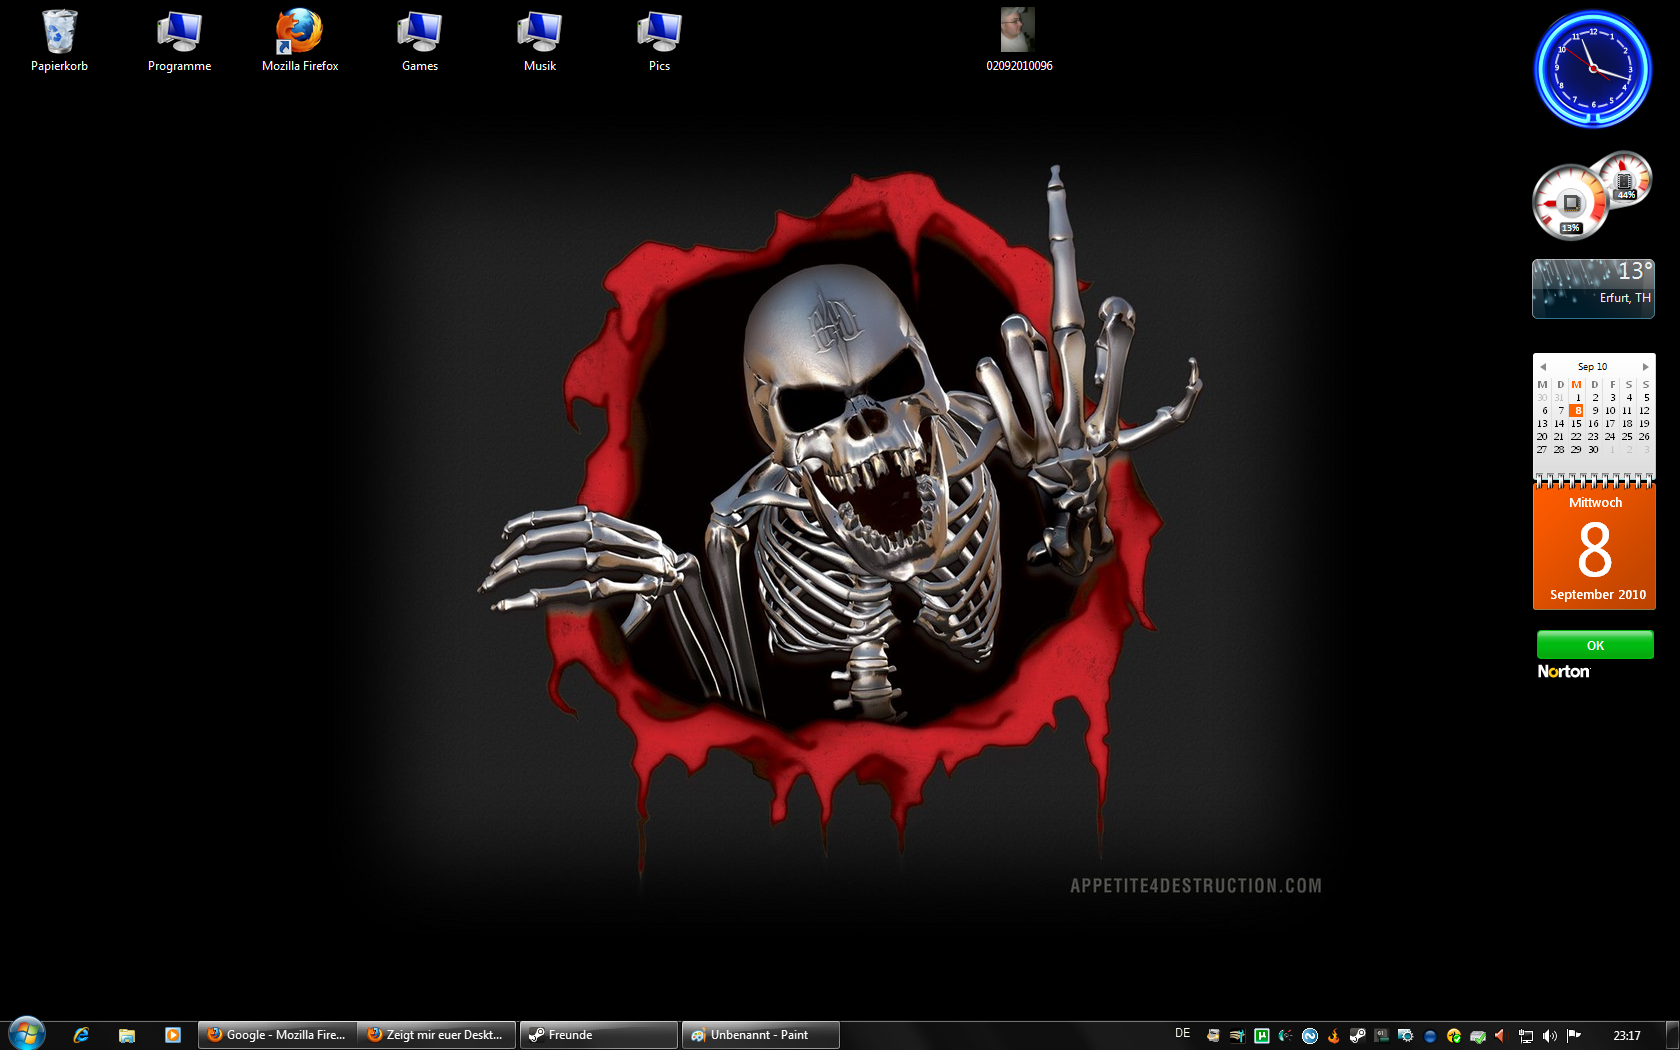This screenshot has height=1050, width=1680.
Task: Switch to Unbenannt - Paint window
Action: click(761, 1035)
